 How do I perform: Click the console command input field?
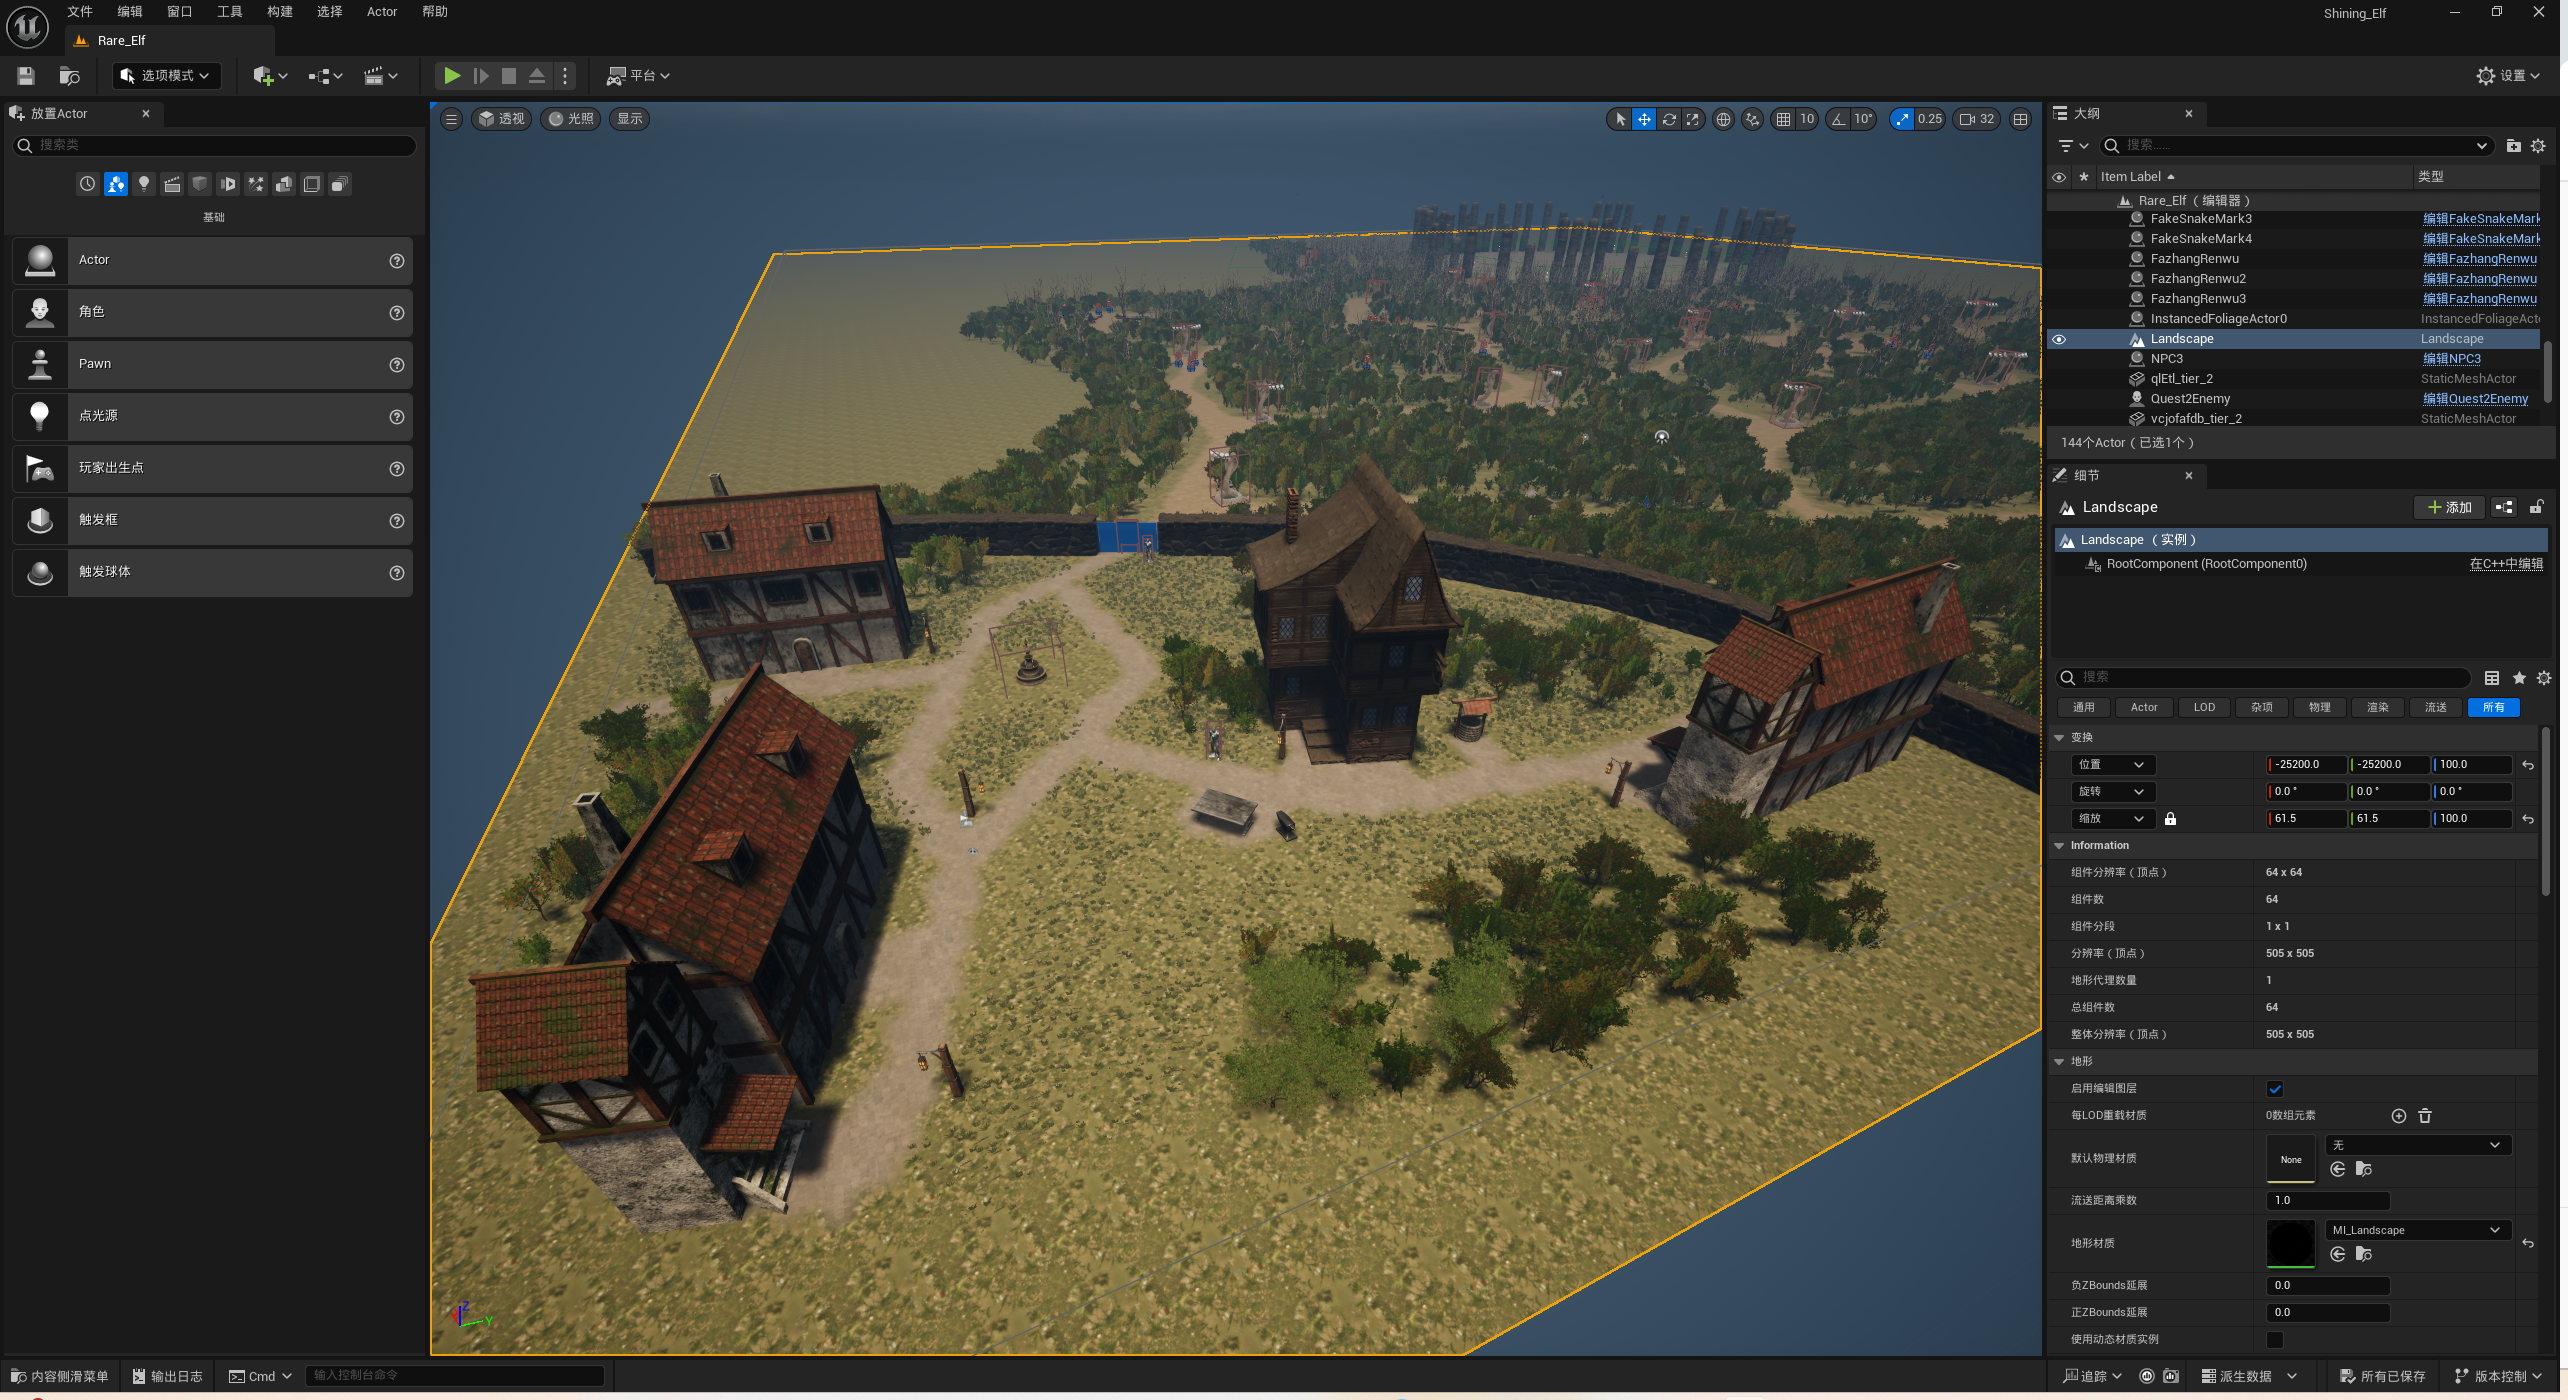tap(454, 1376)
